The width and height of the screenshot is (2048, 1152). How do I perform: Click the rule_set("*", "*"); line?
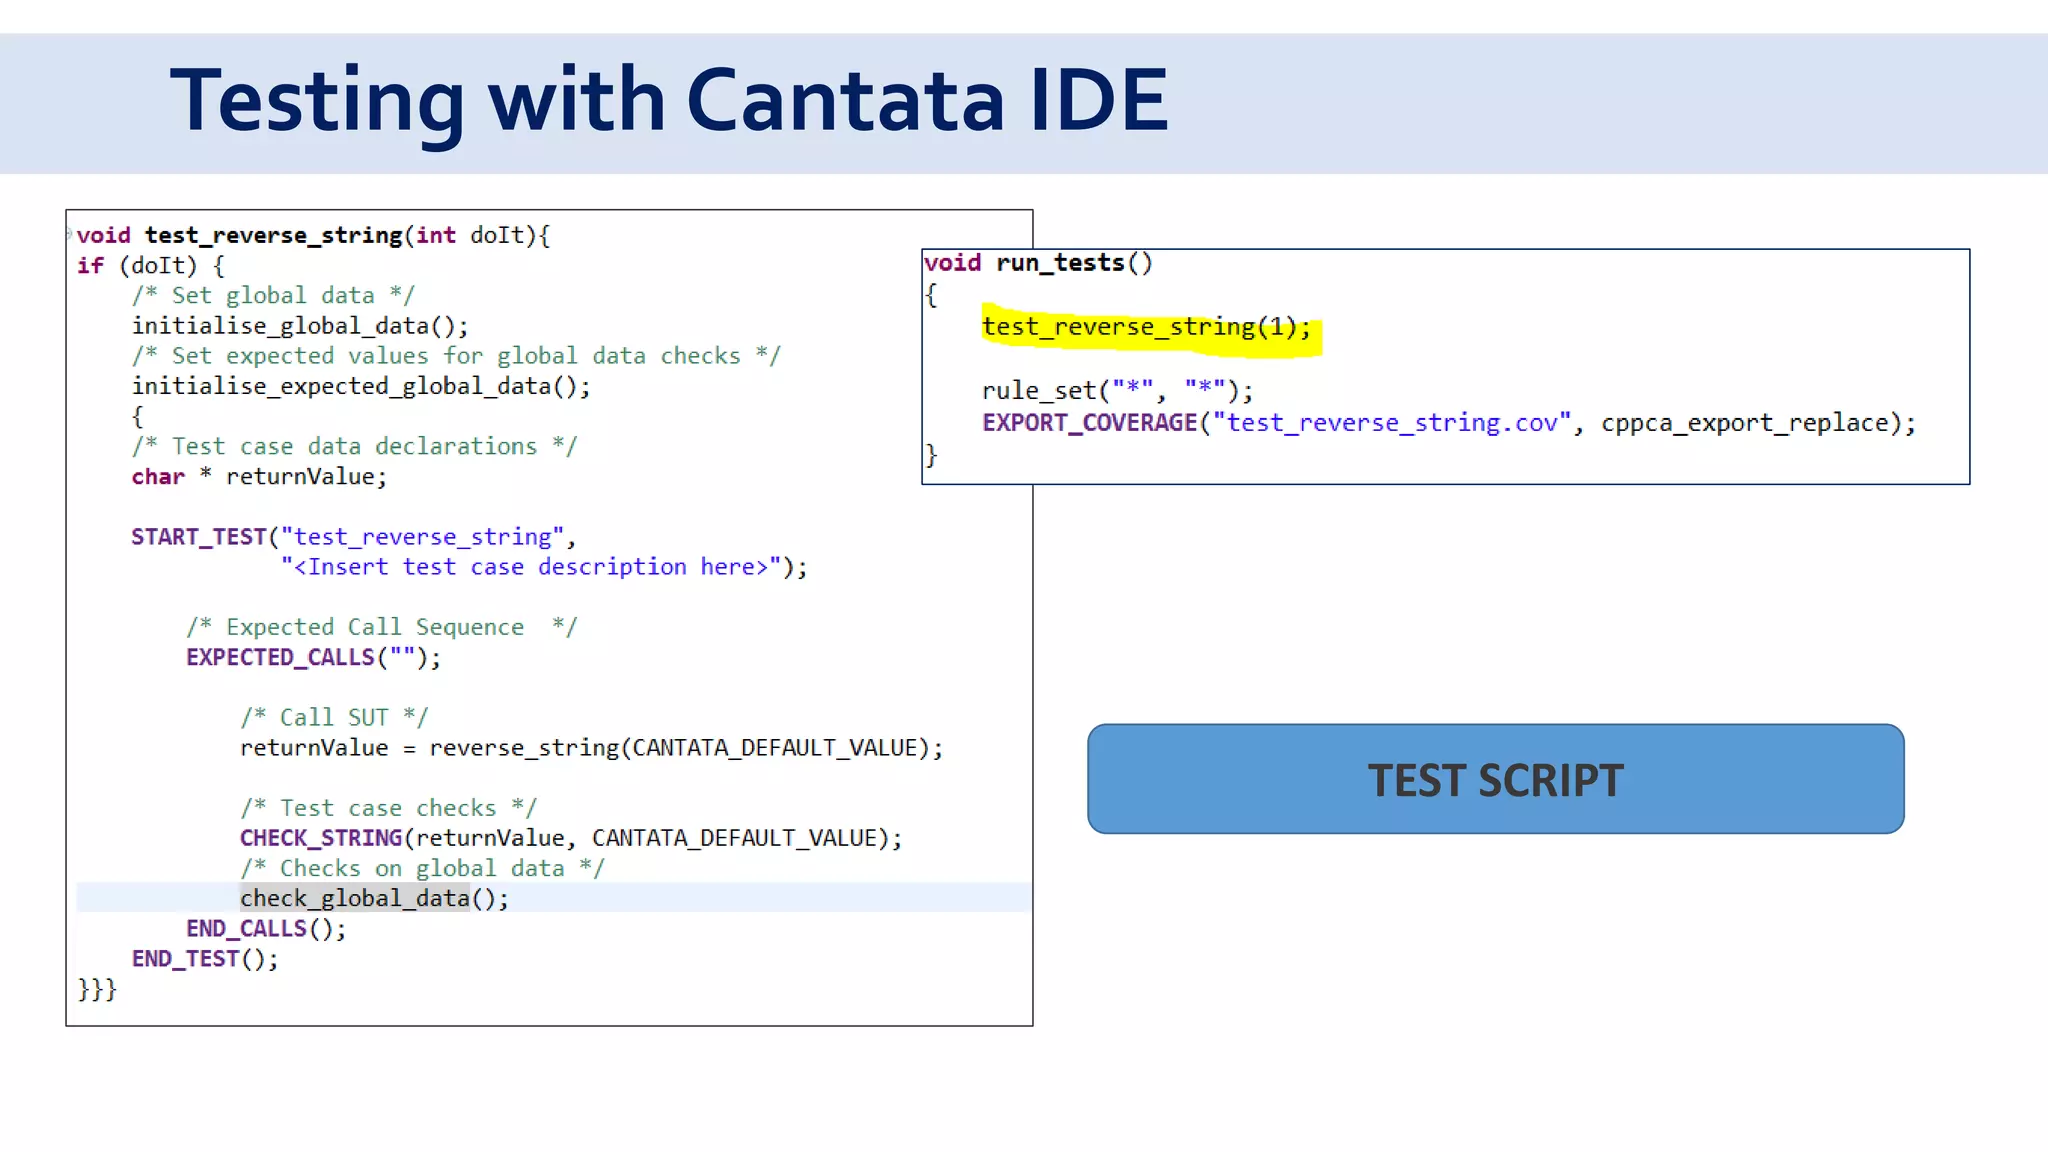[x=1117, y=390]
